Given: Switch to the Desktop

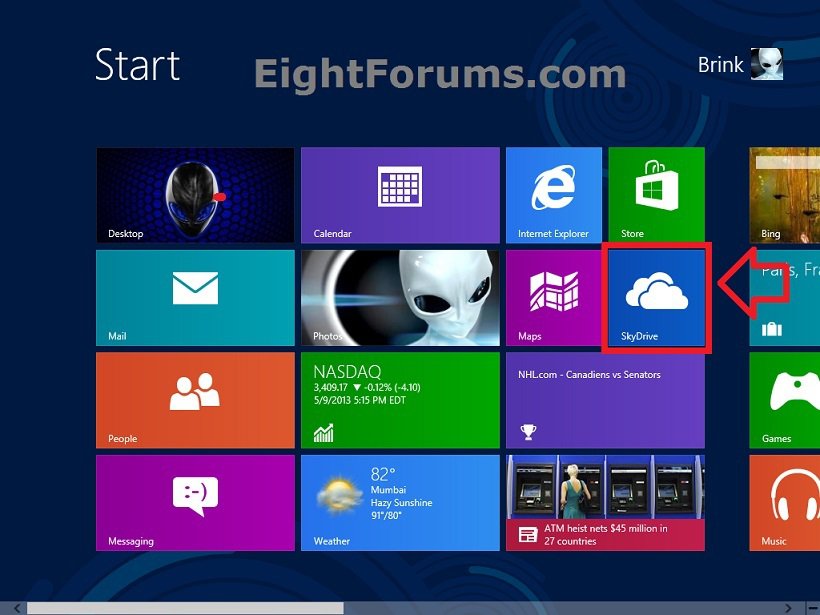Looking at the screenshot, I should 195,194.
